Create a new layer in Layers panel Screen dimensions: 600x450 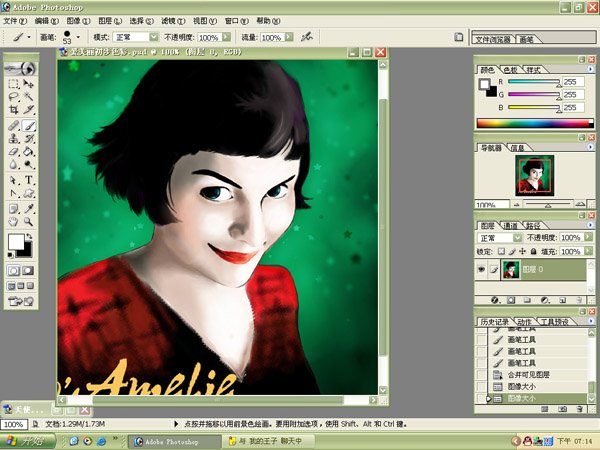click(x=562, y=300)
